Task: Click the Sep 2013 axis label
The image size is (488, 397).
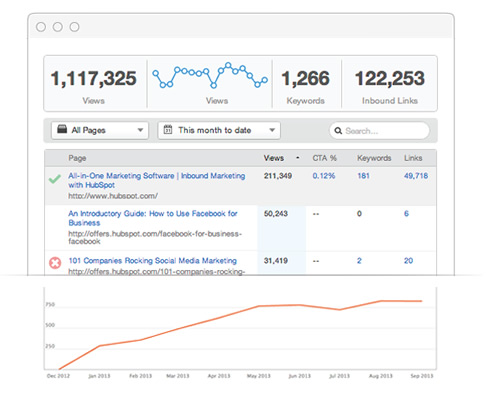Action: [422, 376]
